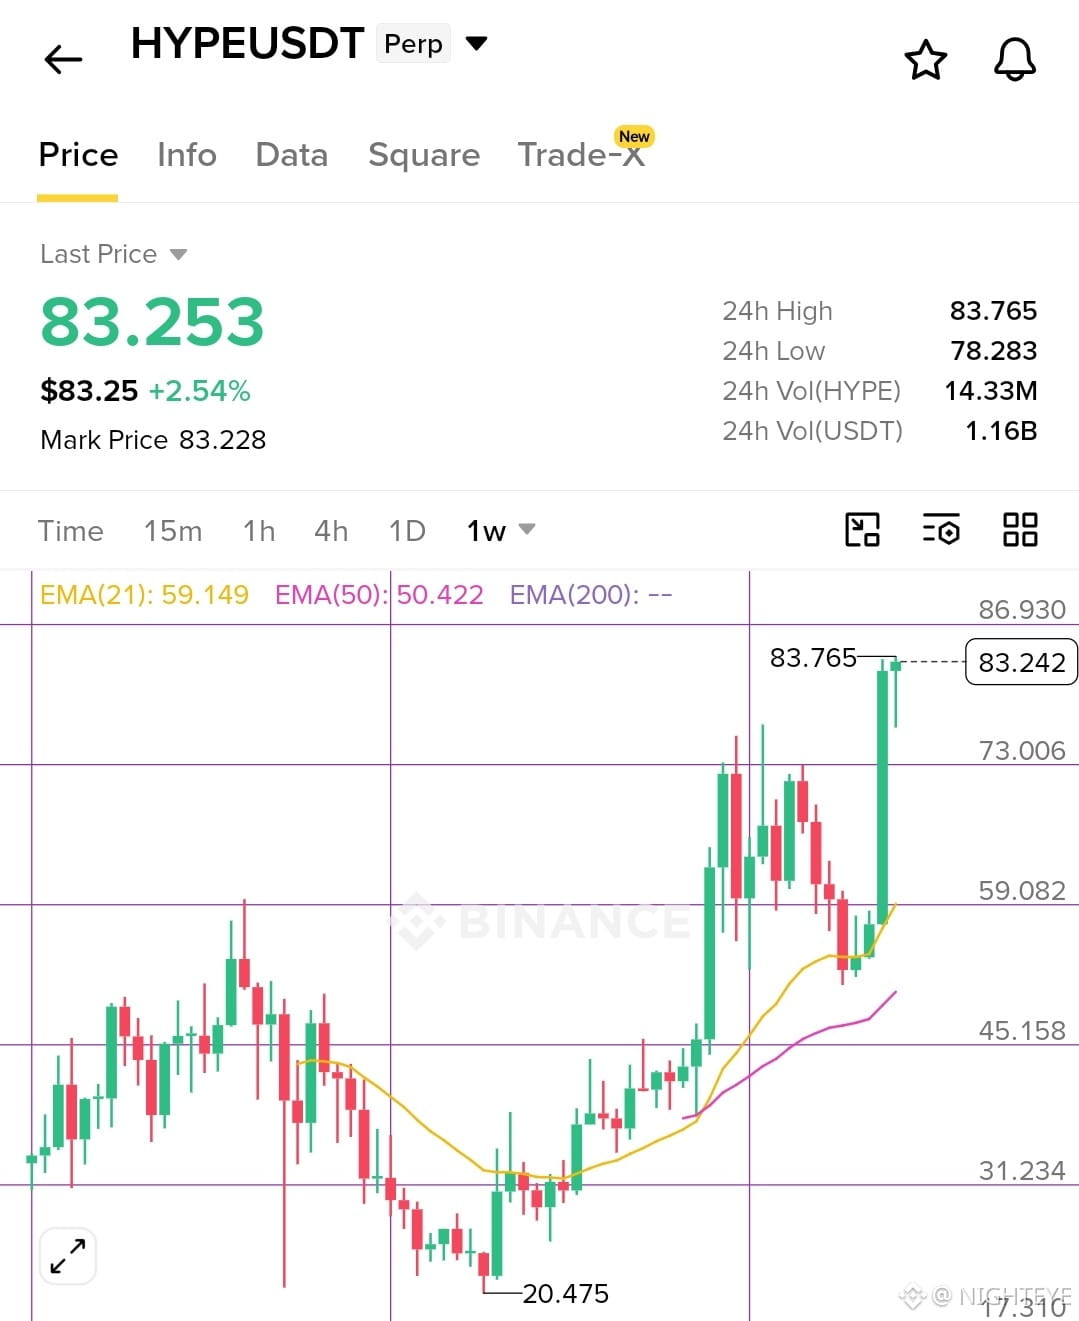
Task: Click the large last price 83.253
Action: click(x=152, y=322)
